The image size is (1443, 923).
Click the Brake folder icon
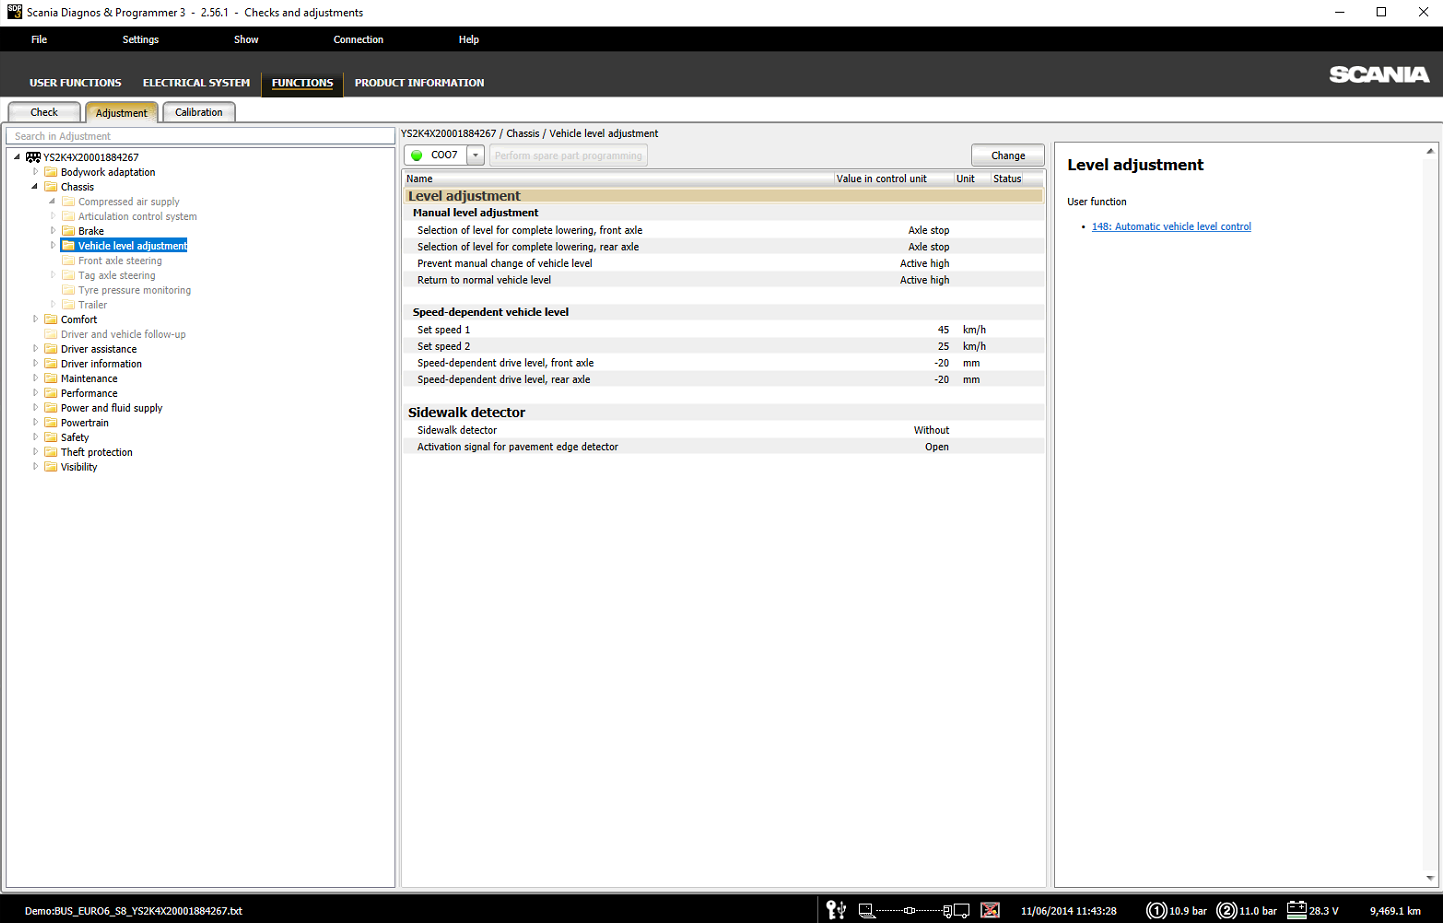click(69, 231)
